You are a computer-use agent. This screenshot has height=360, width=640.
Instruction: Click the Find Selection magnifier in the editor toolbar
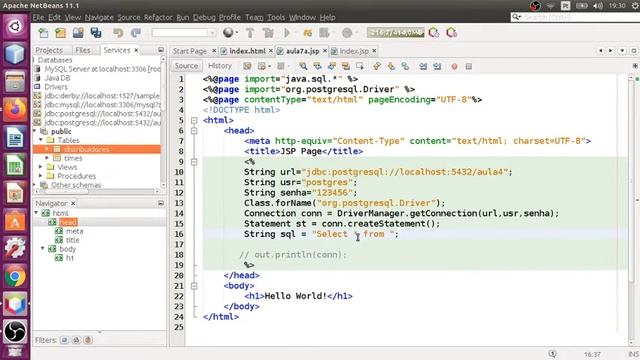[303, 66]
